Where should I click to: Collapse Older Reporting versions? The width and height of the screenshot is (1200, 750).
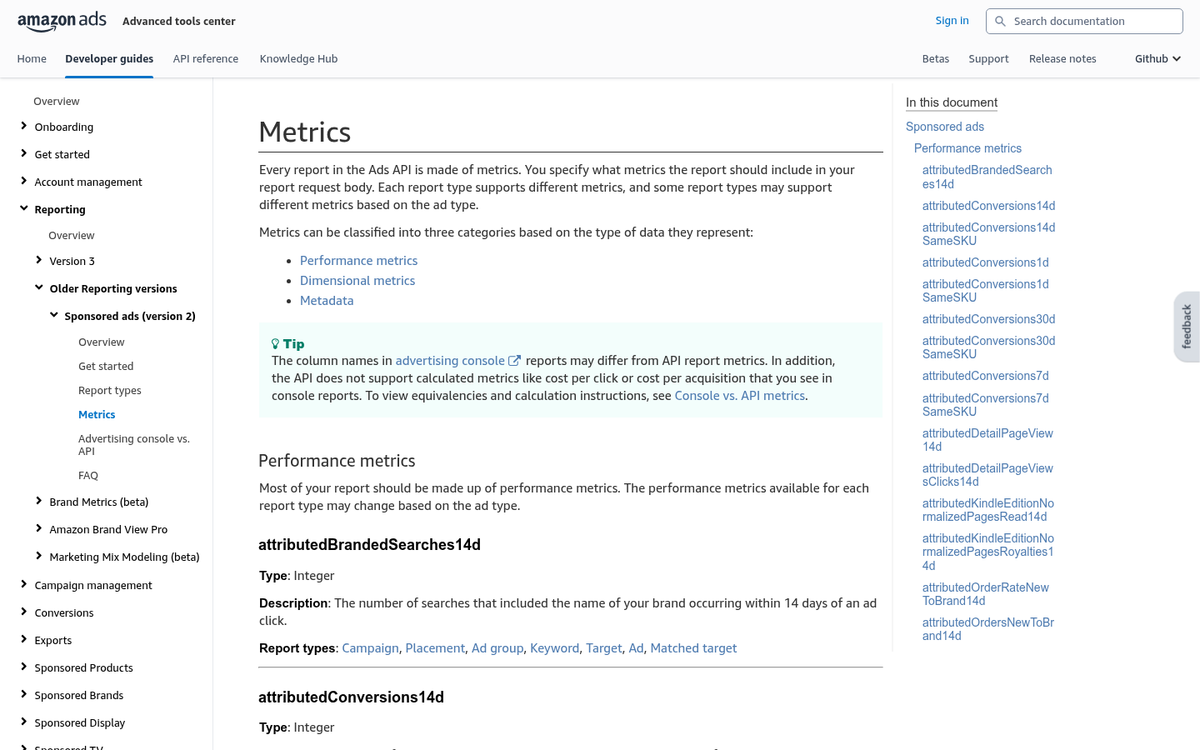click(38, 288)
